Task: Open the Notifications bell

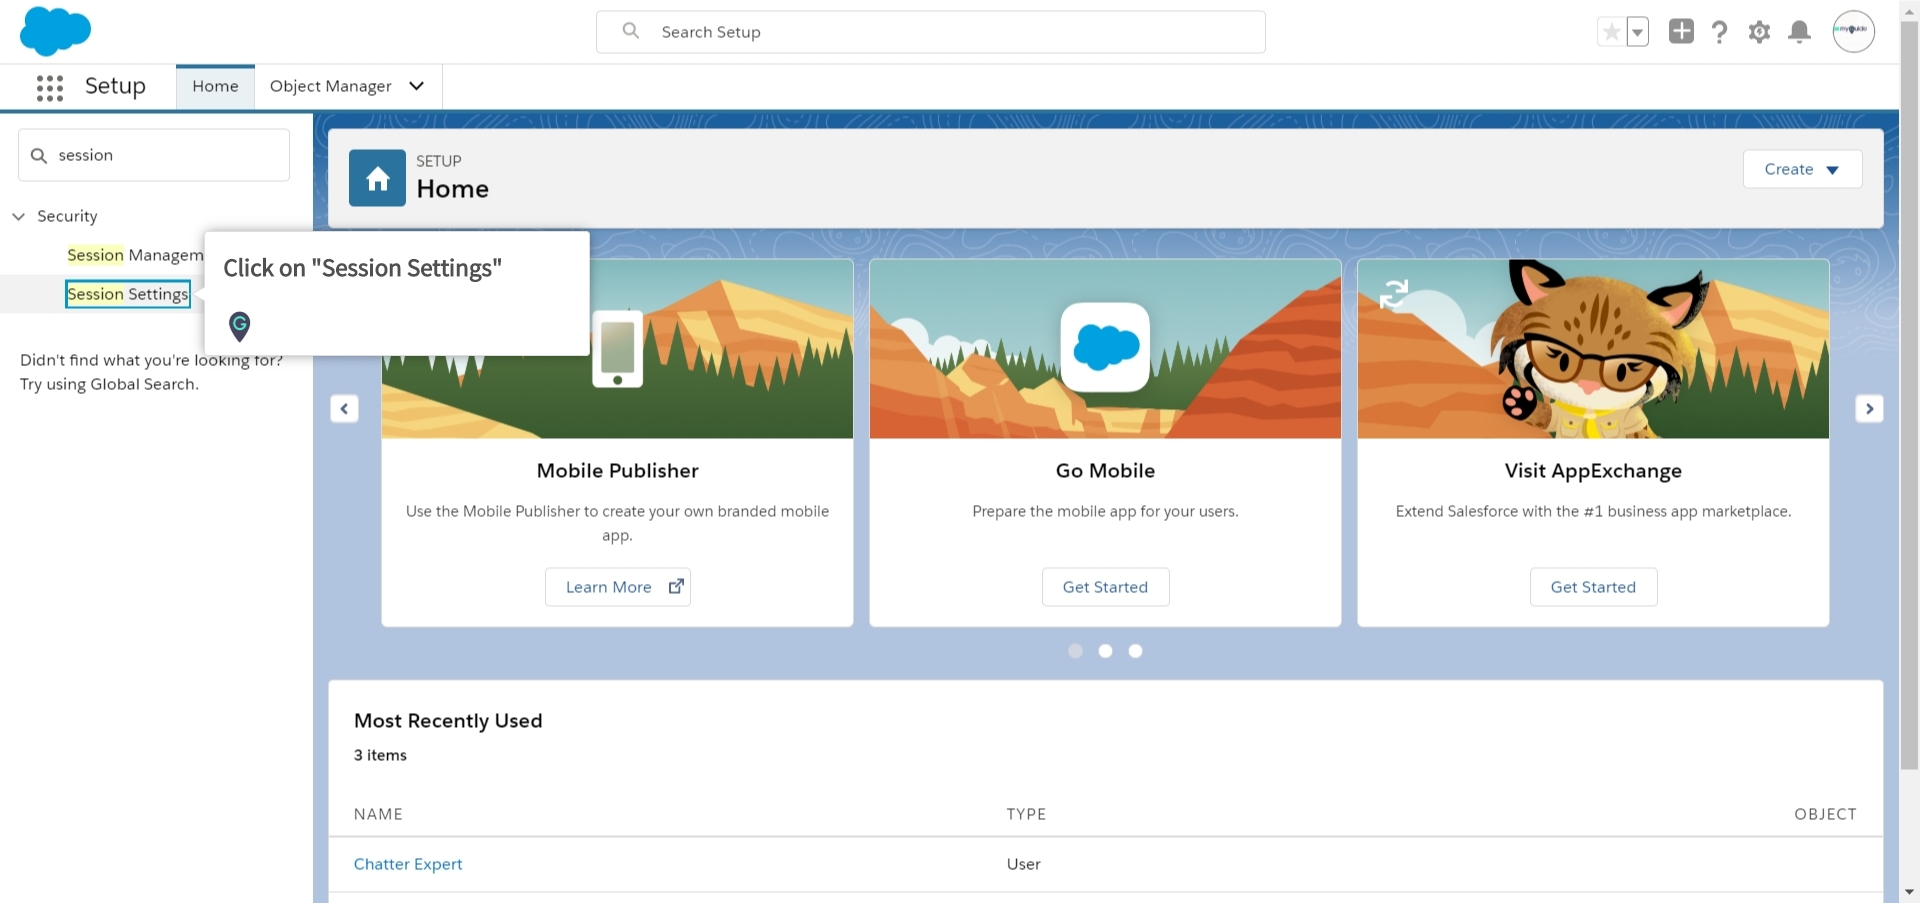Action: pyautogui.click(x=1799, y=32)
